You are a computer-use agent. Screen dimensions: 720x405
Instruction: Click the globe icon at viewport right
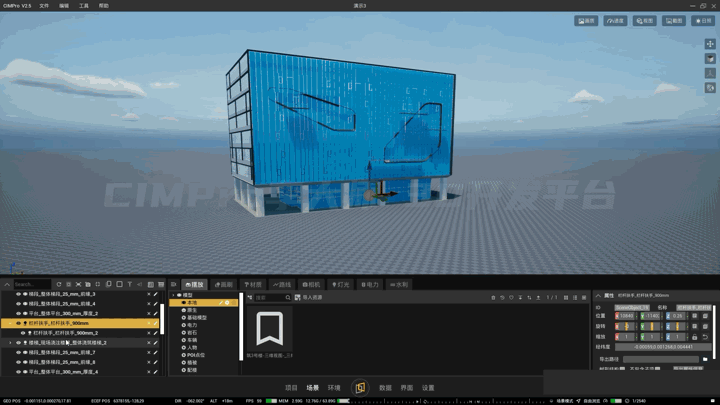[710, 88]
